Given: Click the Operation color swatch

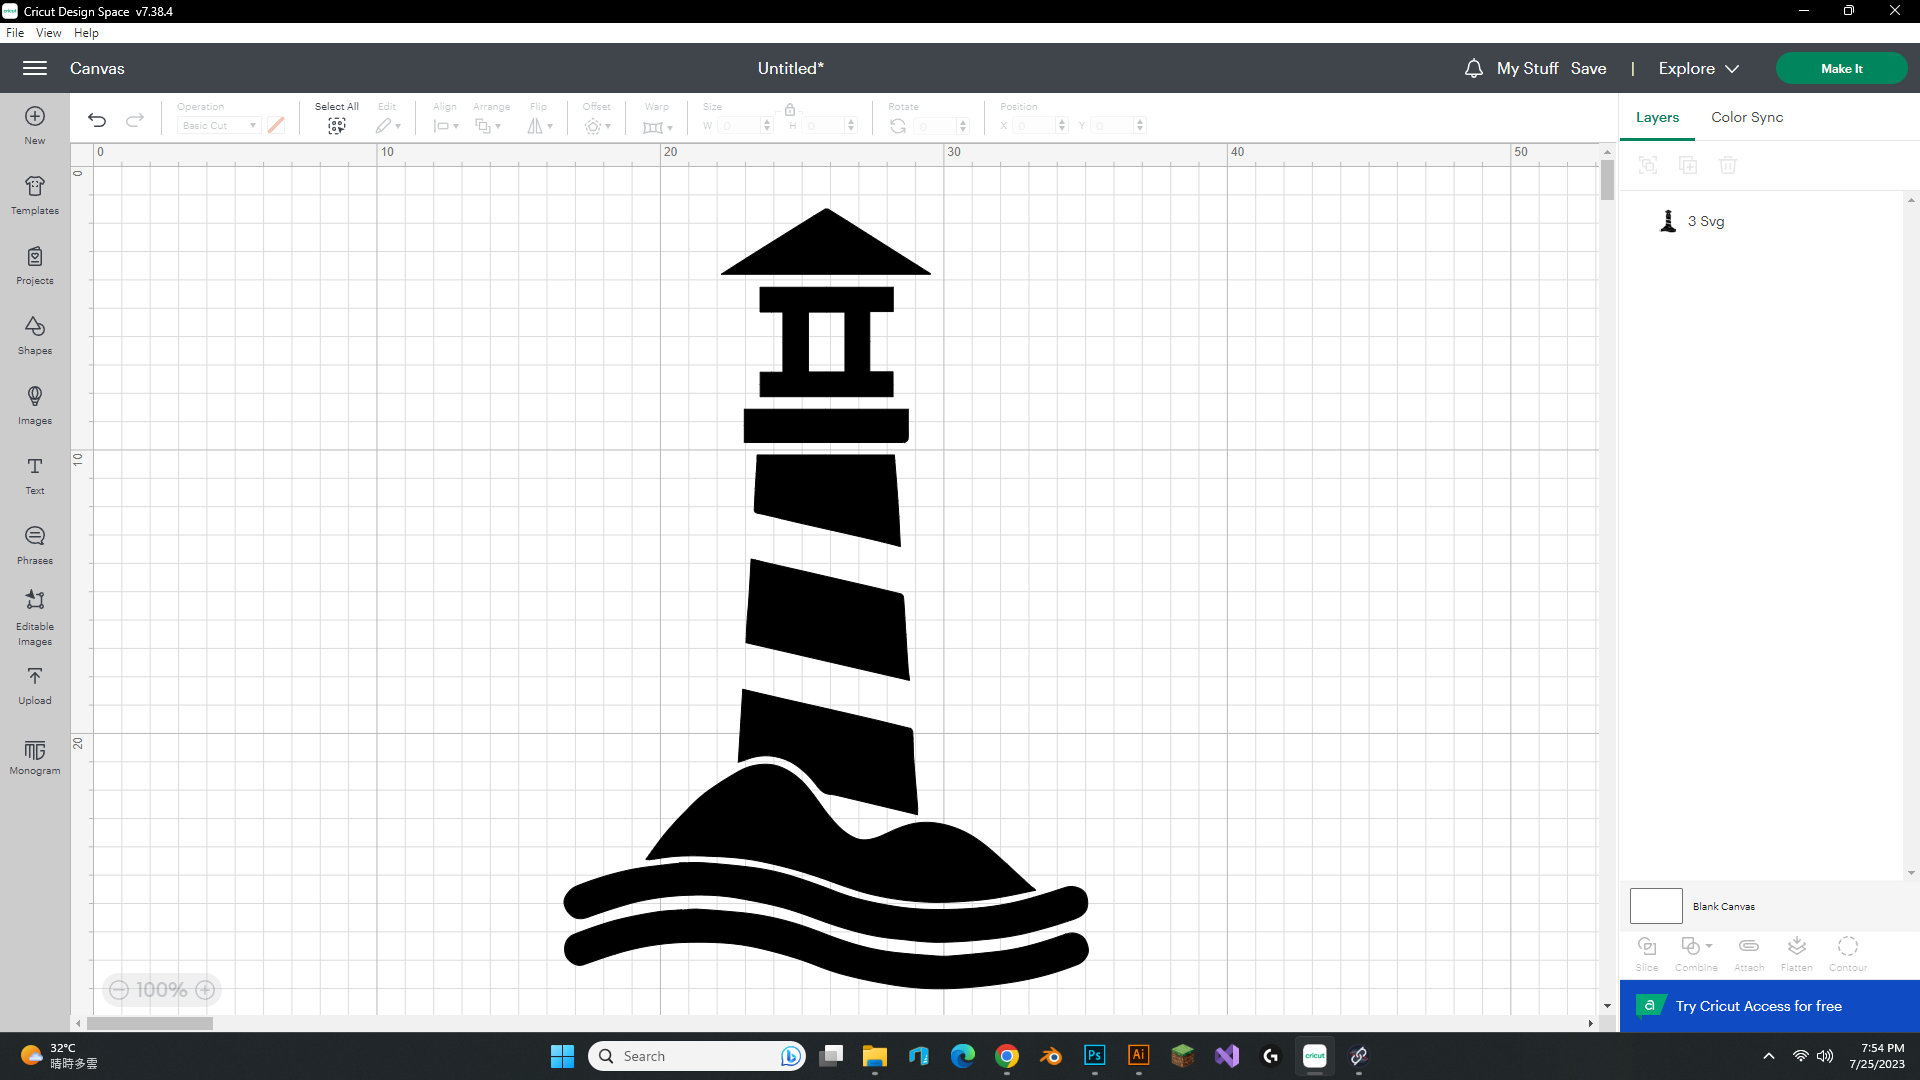Looking at the screenshot, I should click(x=276, y=125).
